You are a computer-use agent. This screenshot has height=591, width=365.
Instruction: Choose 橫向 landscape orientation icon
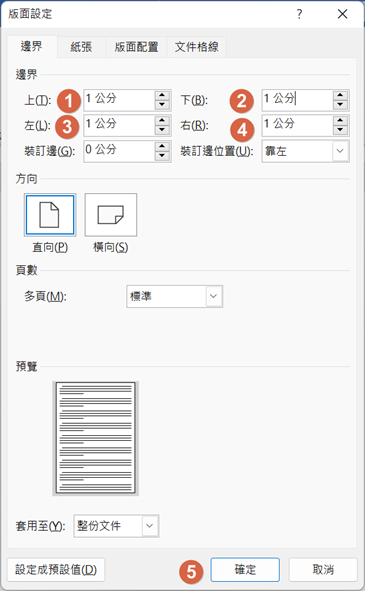click(111, 215)
